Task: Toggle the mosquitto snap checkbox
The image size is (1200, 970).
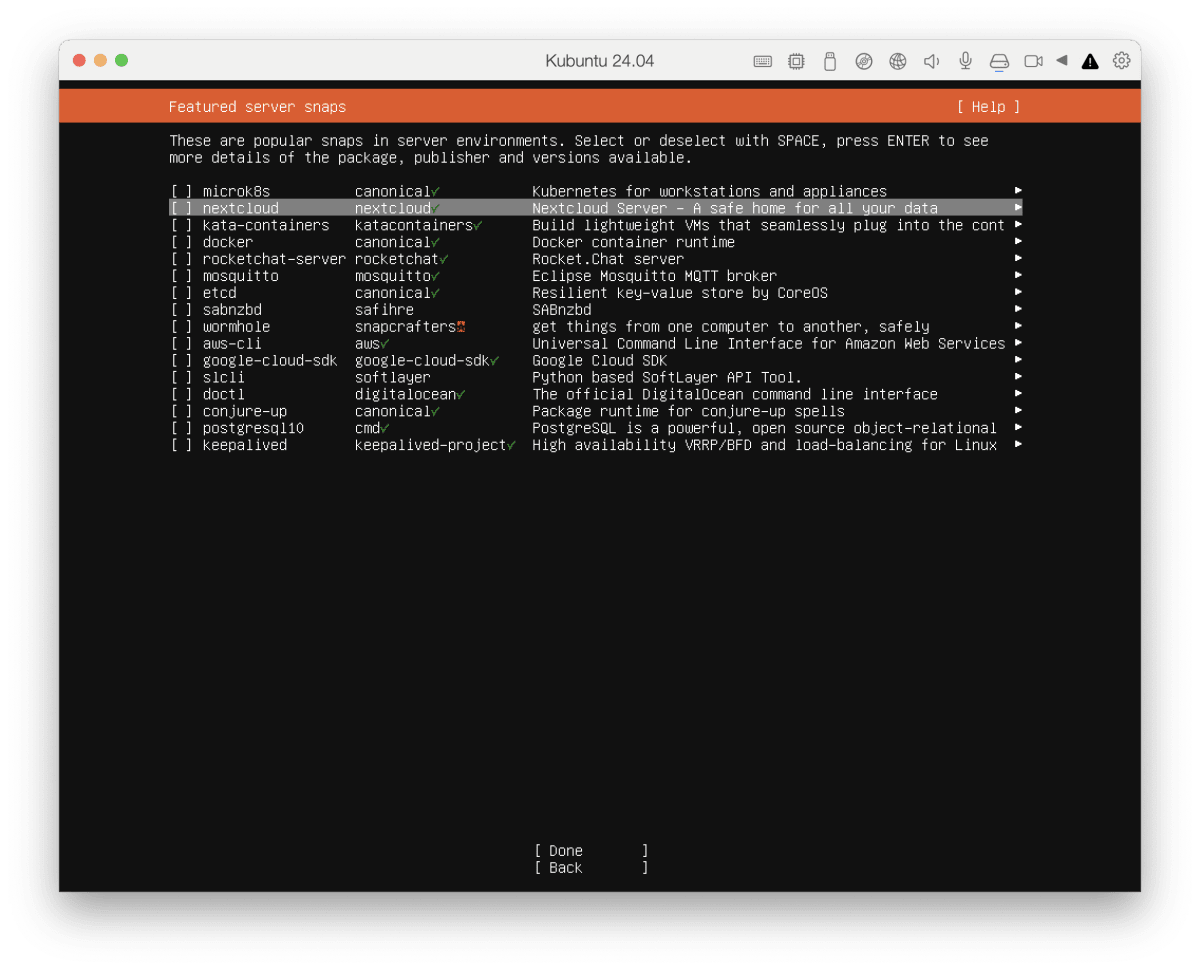Action: click(181, 276)
